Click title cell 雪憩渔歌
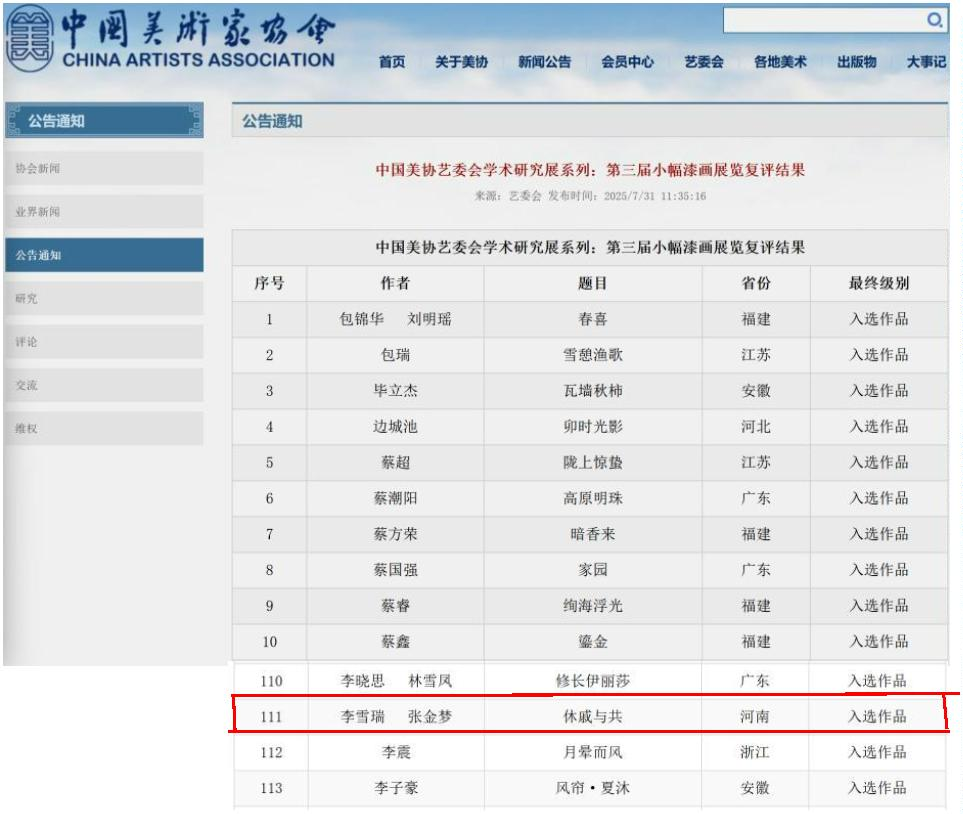The height and width of the screenshot is (814, 963). point(593,355)
